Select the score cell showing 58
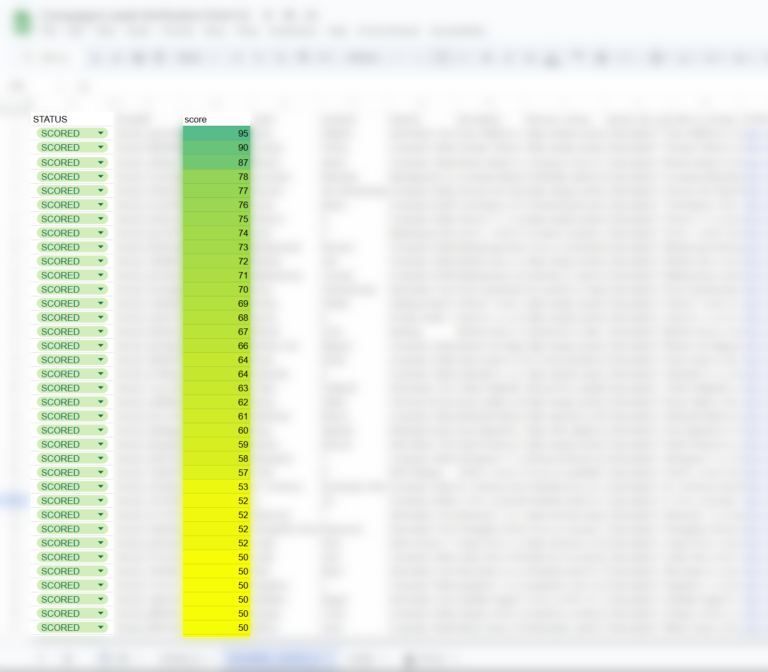The image size is (768, 672). coord(216,458)
